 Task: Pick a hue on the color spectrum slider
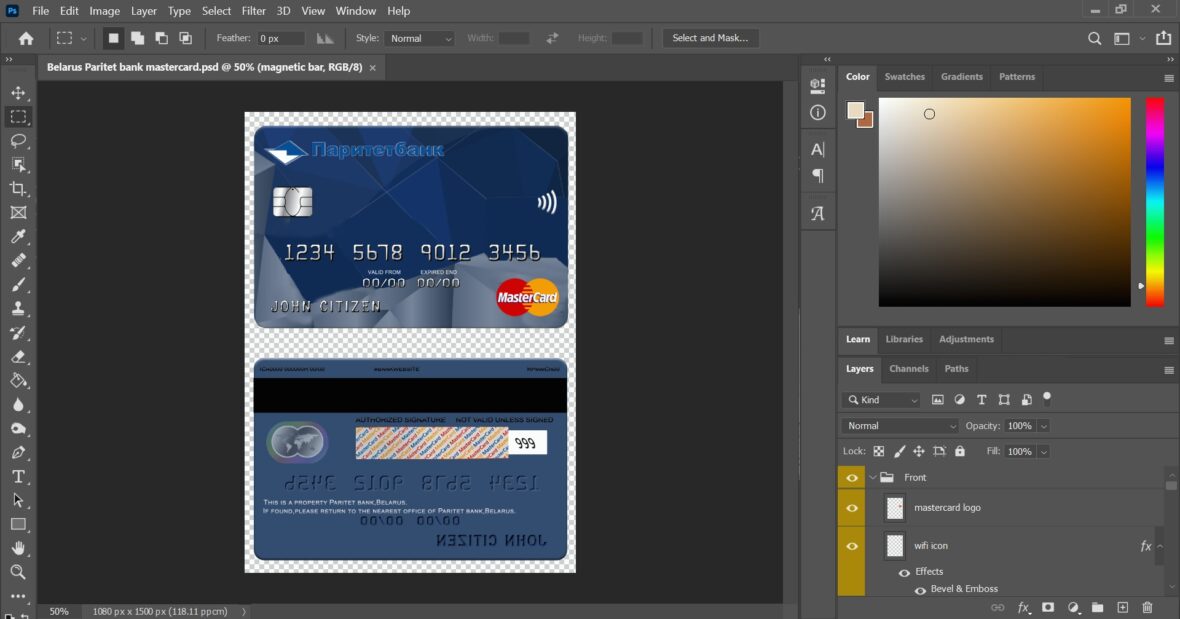[1156, 200]
